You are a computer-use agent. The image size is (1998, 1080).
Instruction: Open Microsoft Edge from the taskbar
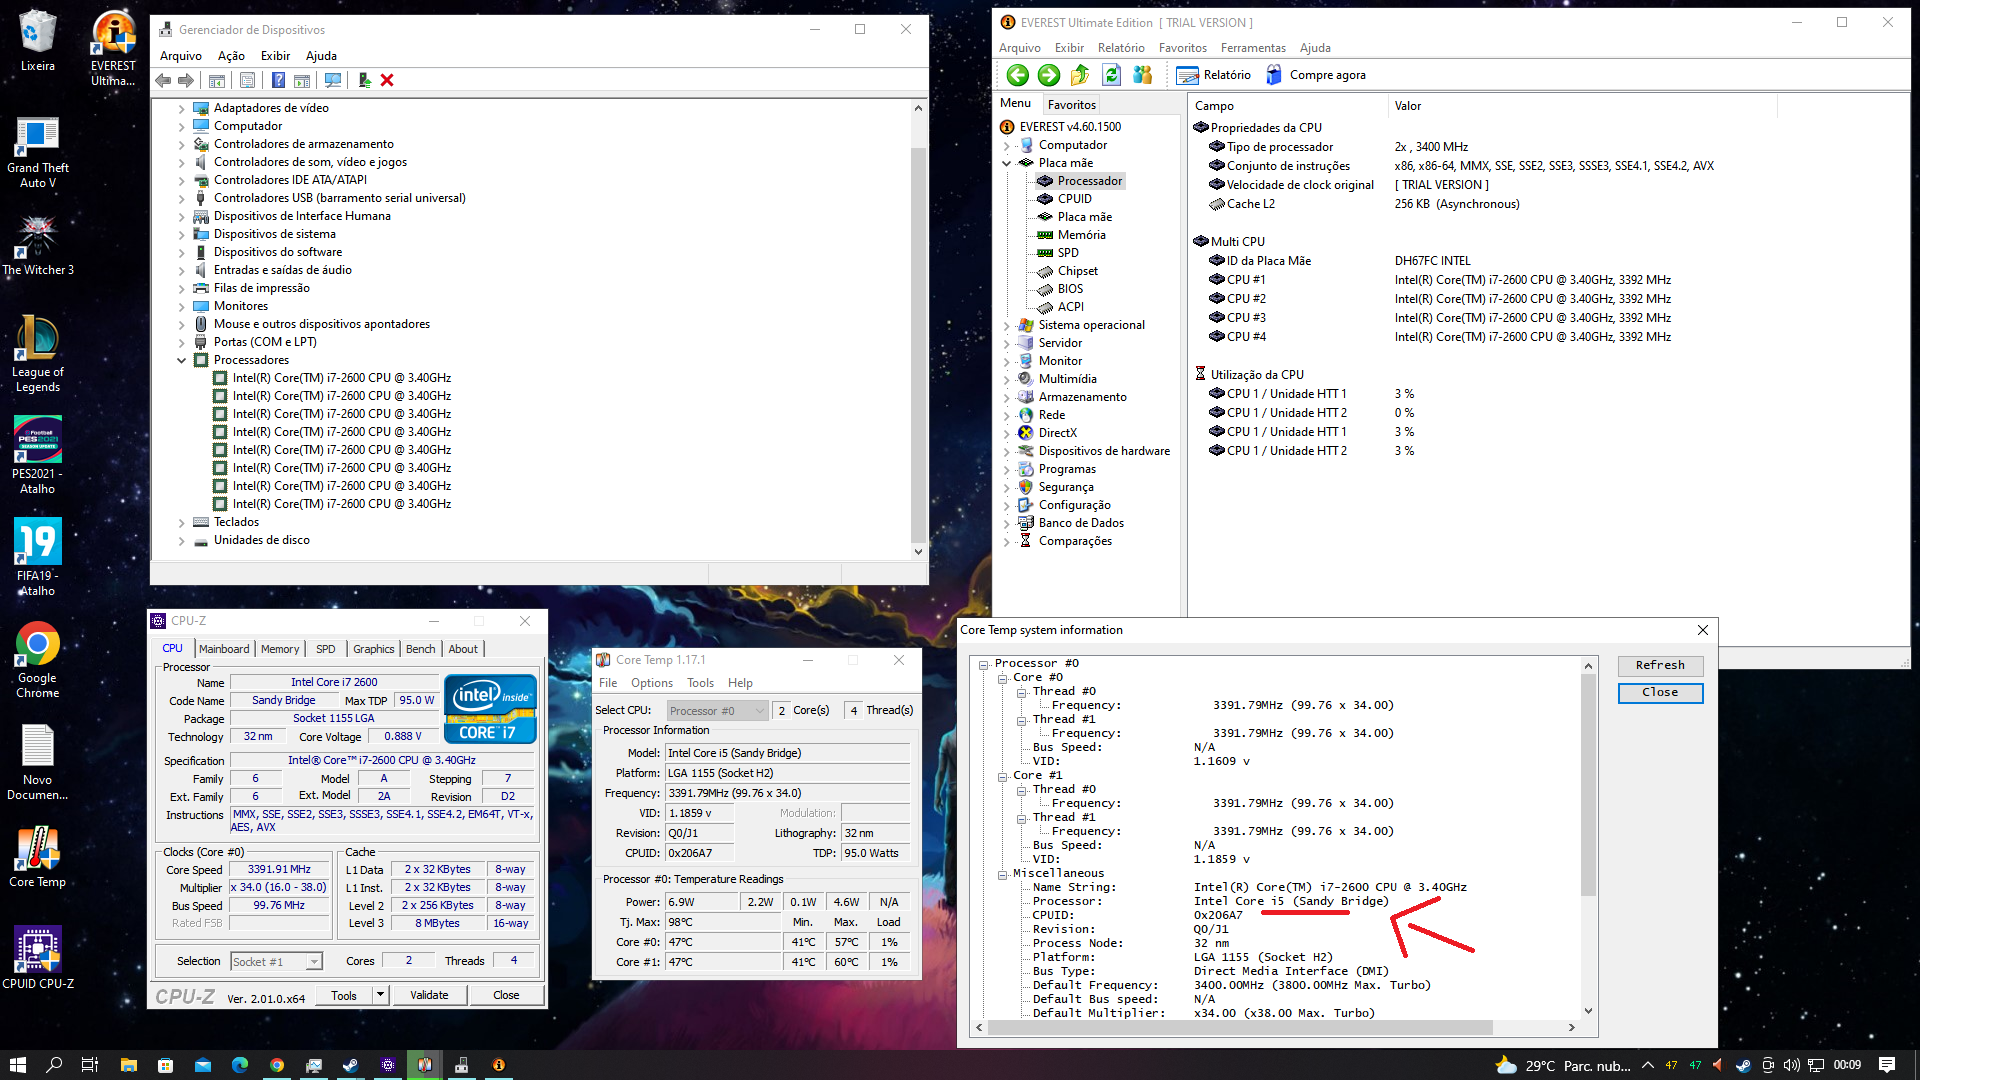point(240,1065)
